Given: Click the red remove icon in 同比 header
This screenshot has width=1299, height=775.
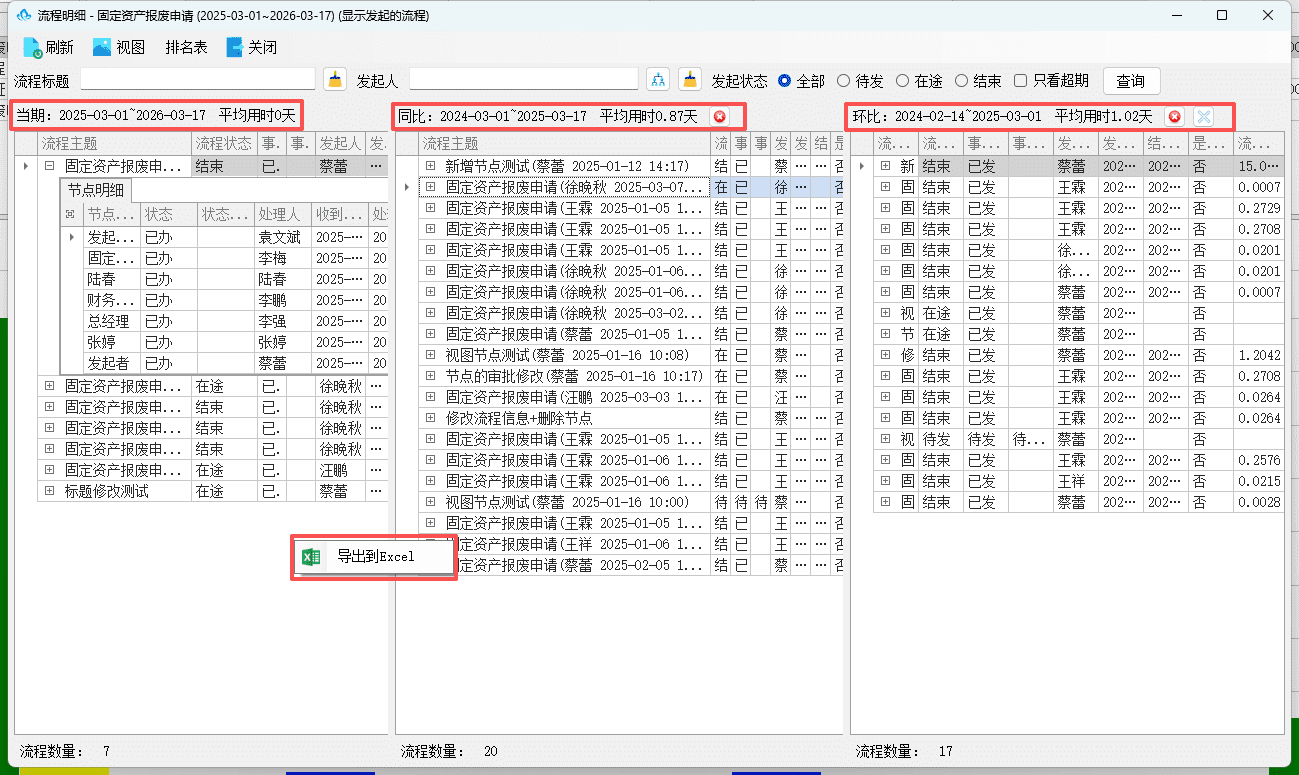Looking at the screenshot, I should click(719, 117).
